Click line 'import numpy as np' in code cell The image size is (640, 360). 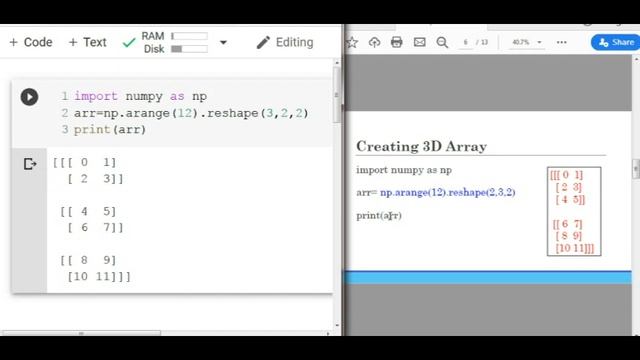[140, 96]
